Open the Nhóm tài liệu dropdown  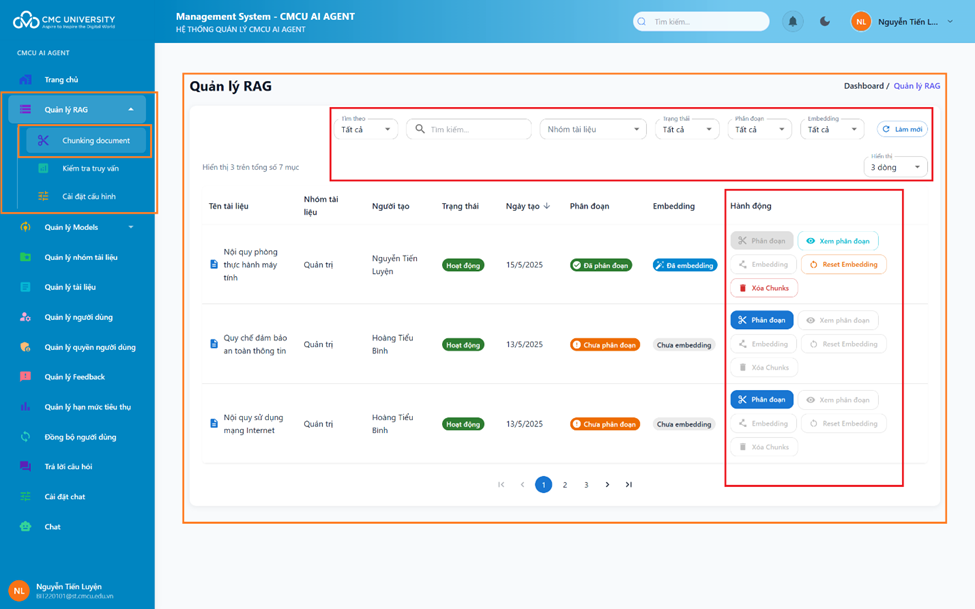tap(593, 129)
